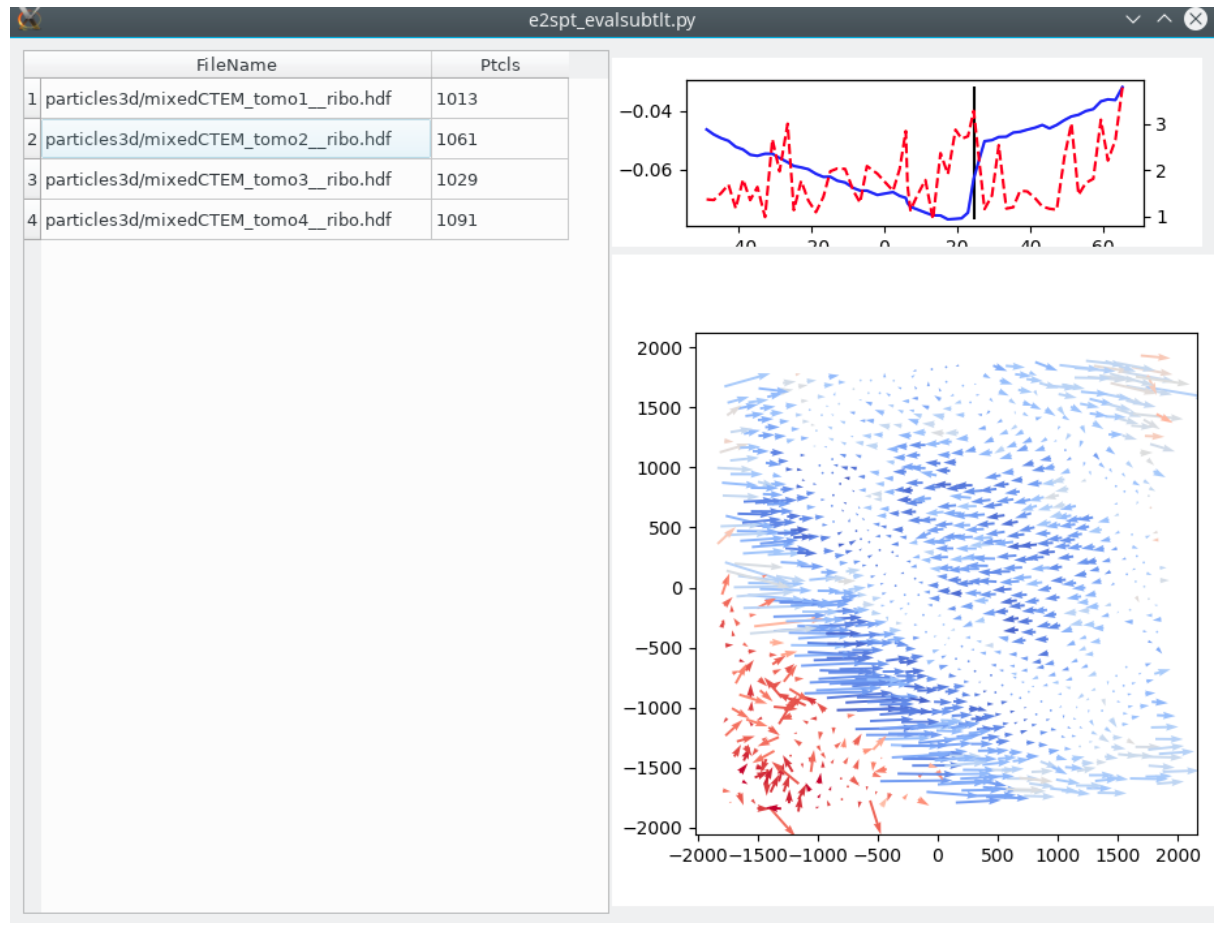Sort table by FileName column header

pos(236,65)
